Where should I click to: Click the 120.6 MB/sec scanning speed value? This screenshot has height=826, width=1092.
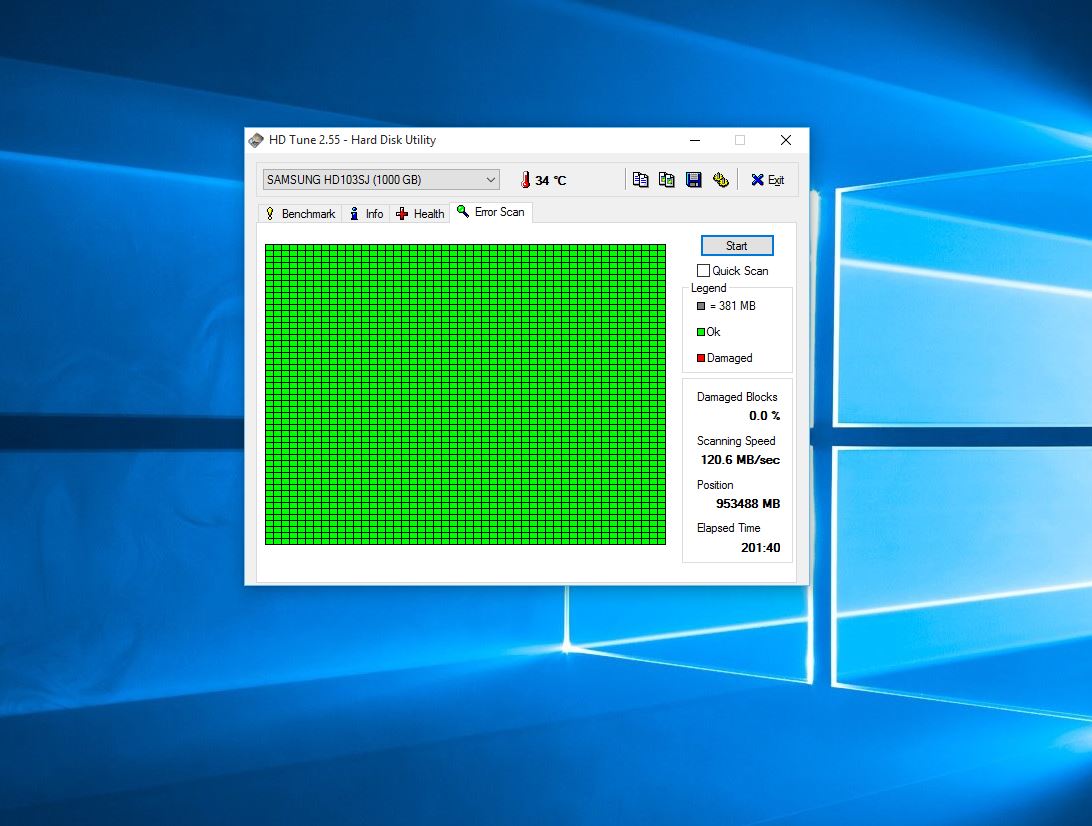click(x=740, y=460)
